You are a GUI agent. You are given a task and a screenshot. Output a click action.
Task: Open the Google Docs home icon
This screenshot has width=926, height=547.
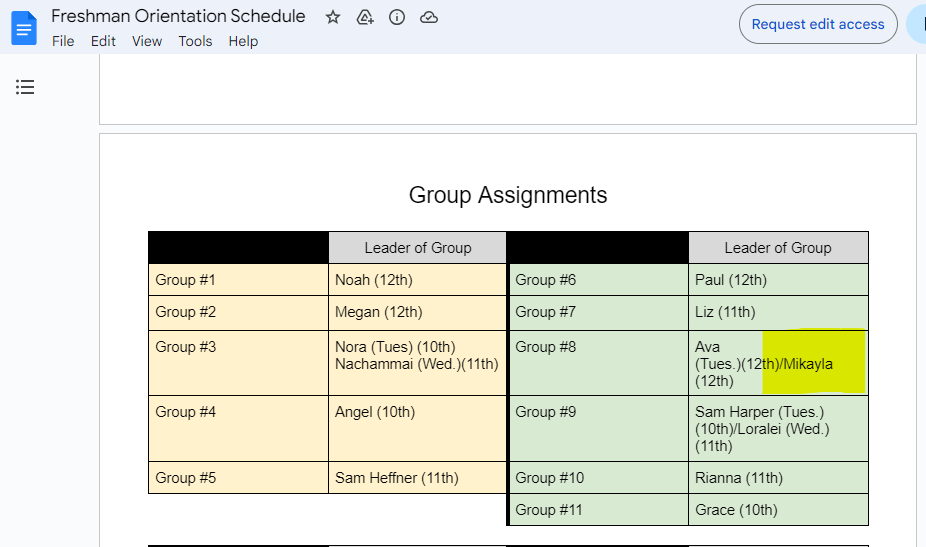tap(23, 28)
